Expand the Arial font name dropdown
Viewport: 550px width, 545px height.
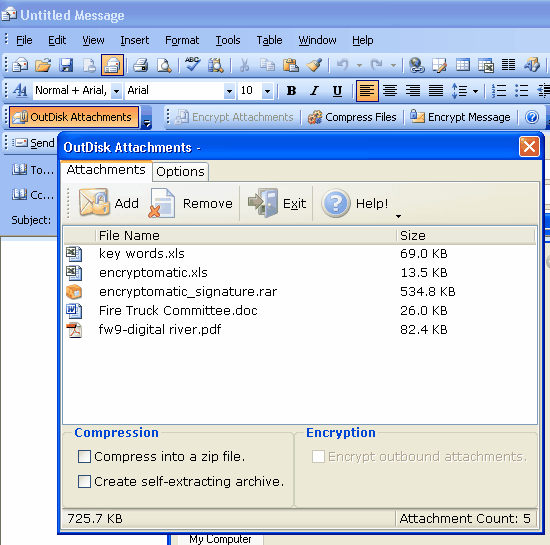(229, 91)
